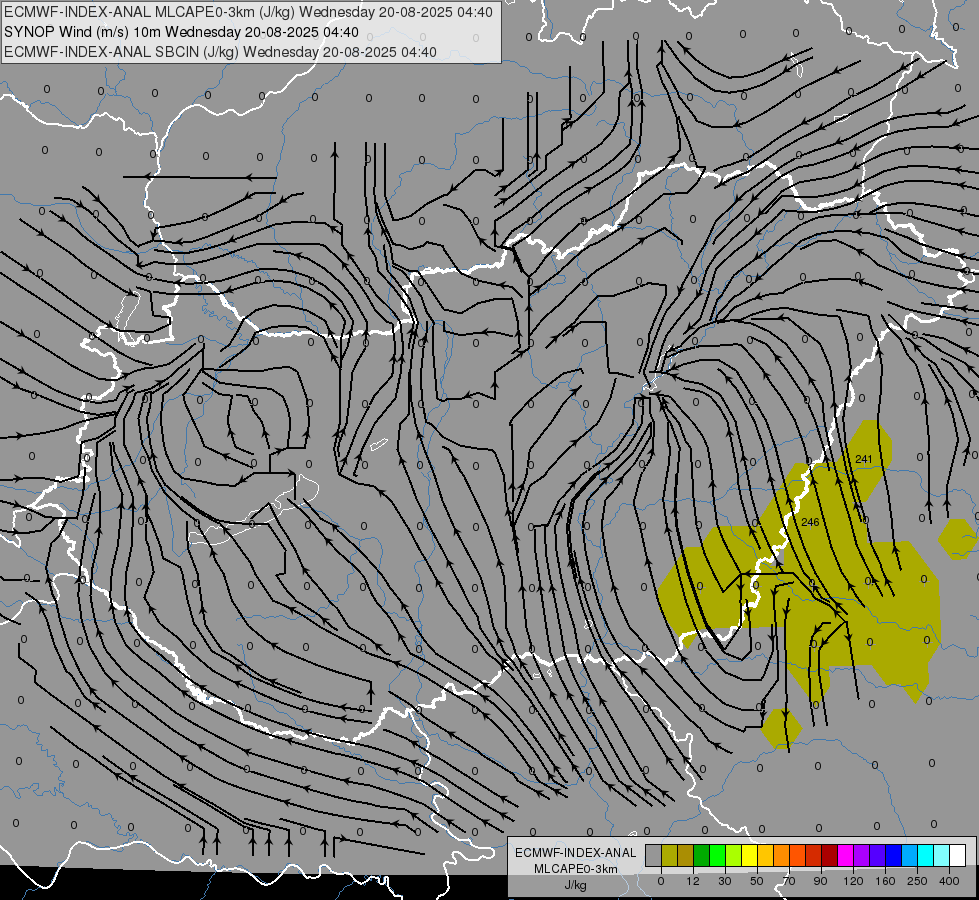Screen dimensions: 979x900
Task: Click the legend scale value 120
Action: tap(854, 881)
